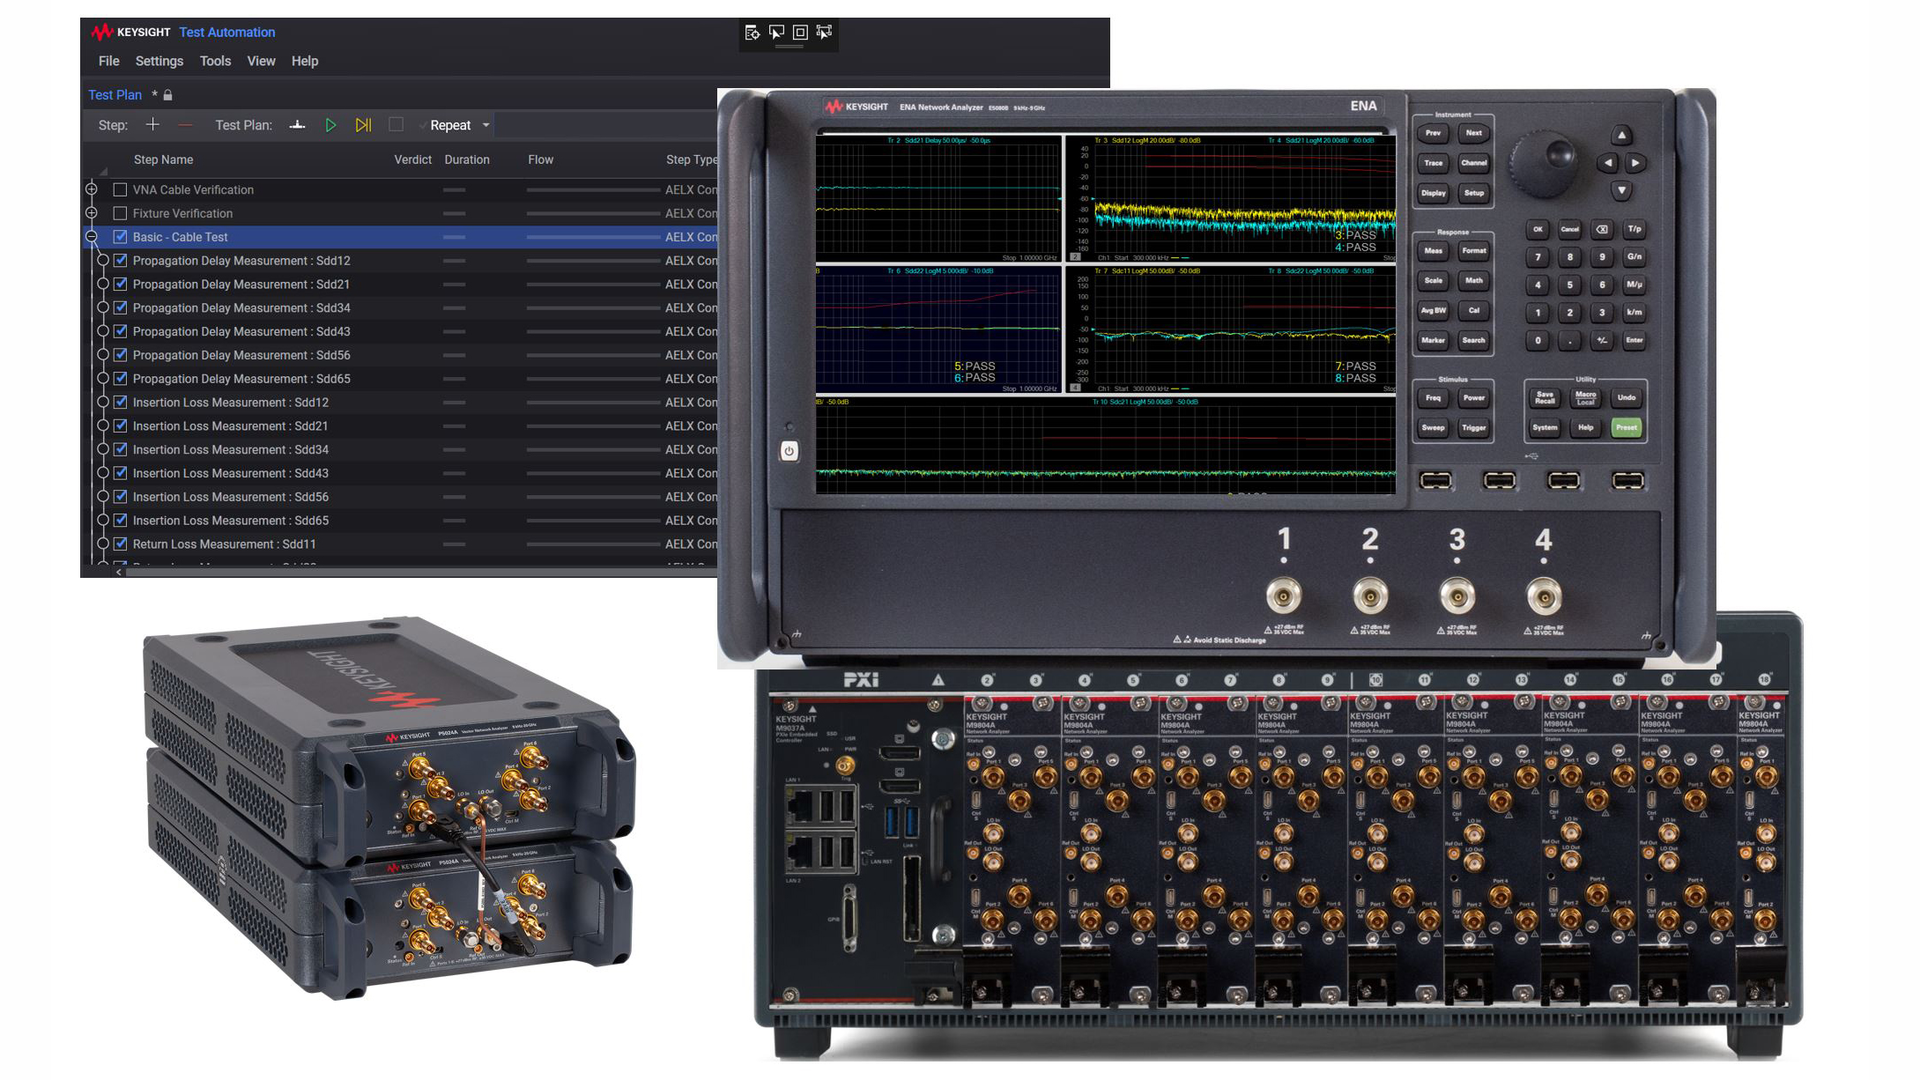Enable the VNA Cable Verification checkbox
Screen dimensions: 1920x1080
click(120, 190)
